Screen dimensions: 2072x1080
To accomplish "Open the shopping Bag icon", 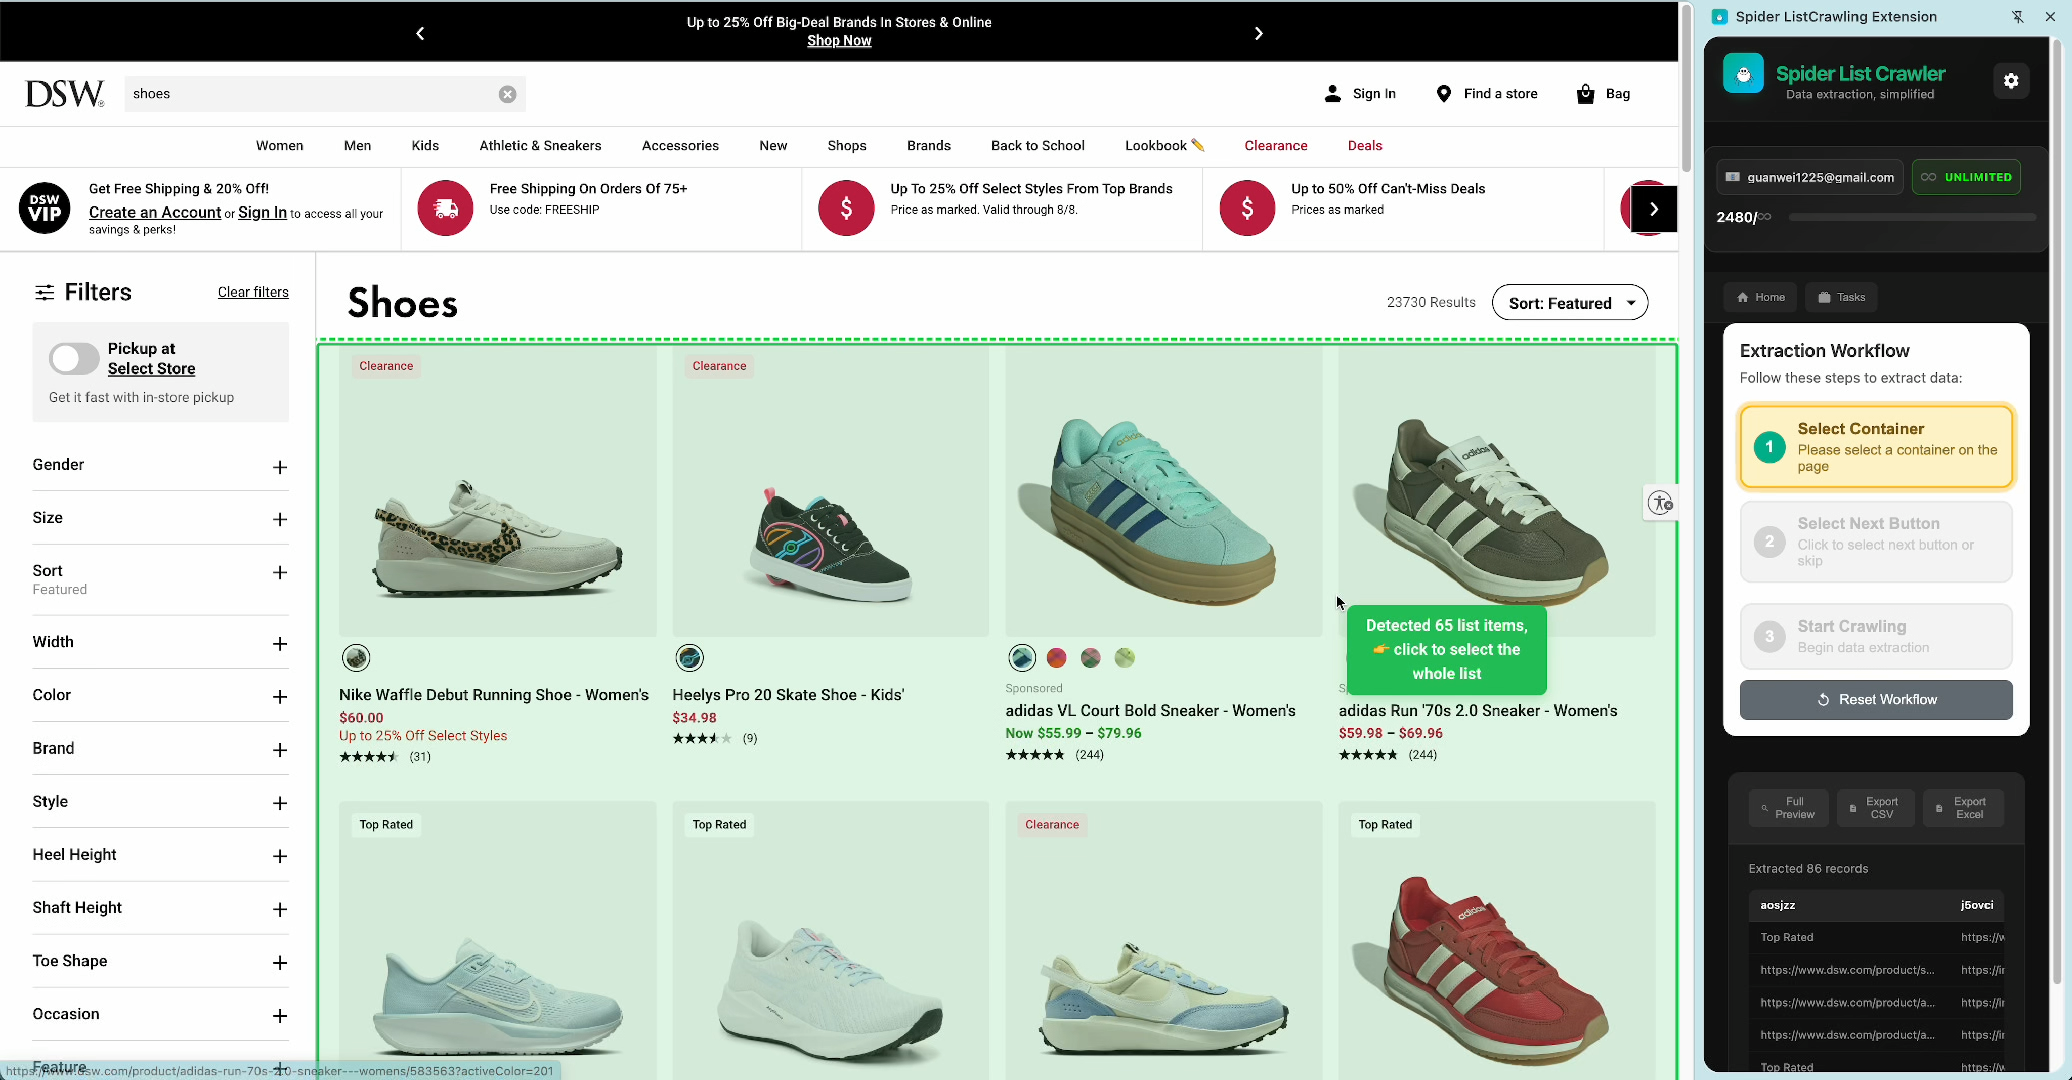I will 1585,94.
